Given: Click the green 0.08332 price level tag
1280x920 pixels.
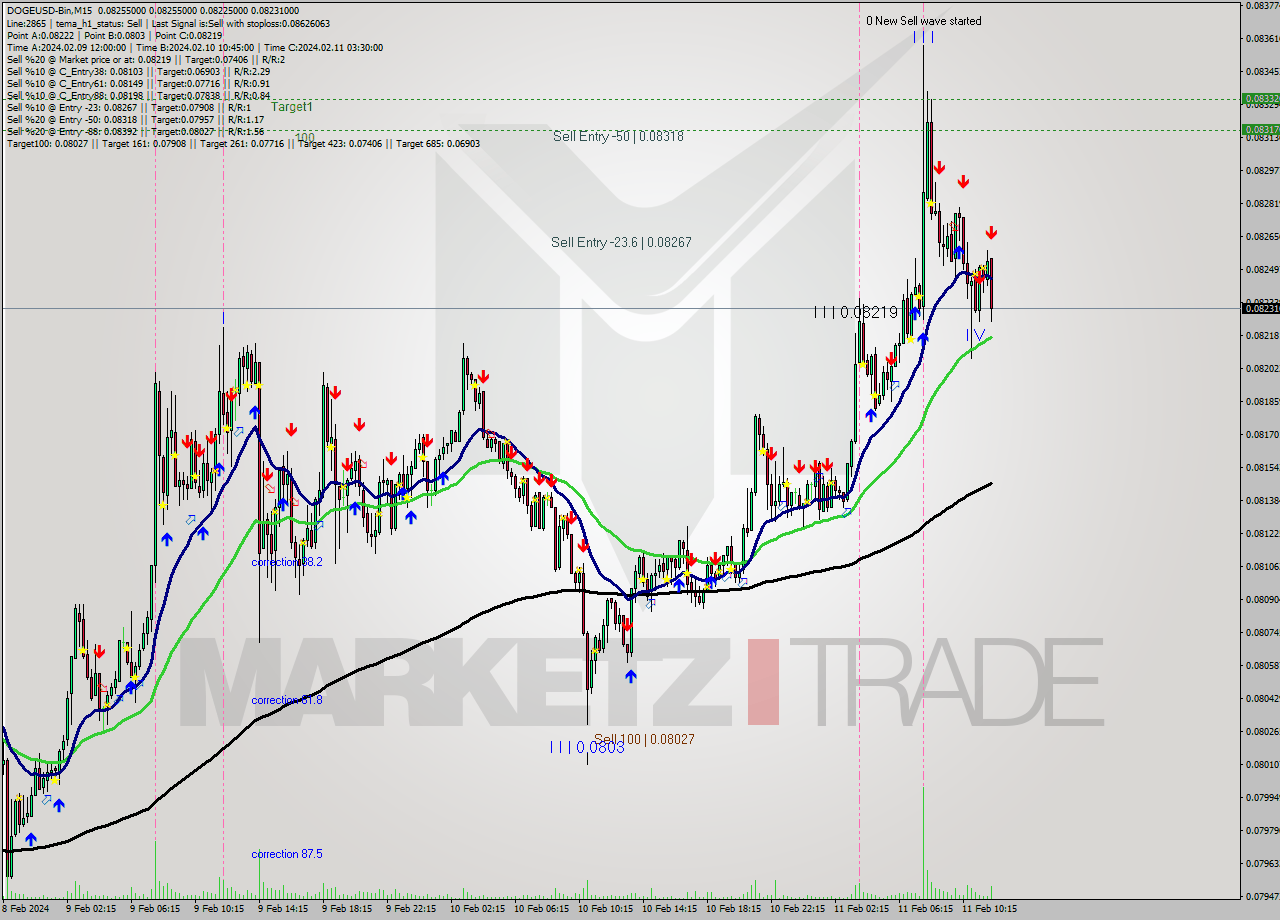Looking at the screenshot, I should pos(1260,99).
